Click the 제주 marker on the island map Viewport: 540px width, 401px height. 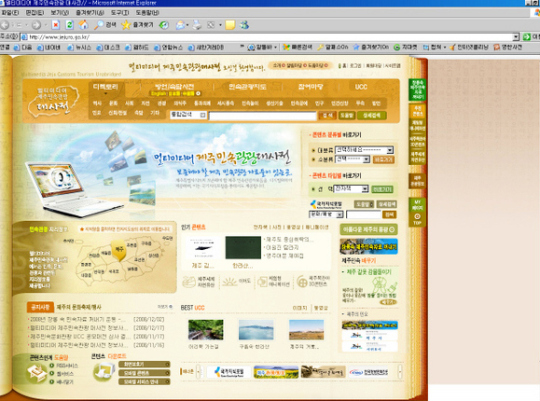coord(119,249)
